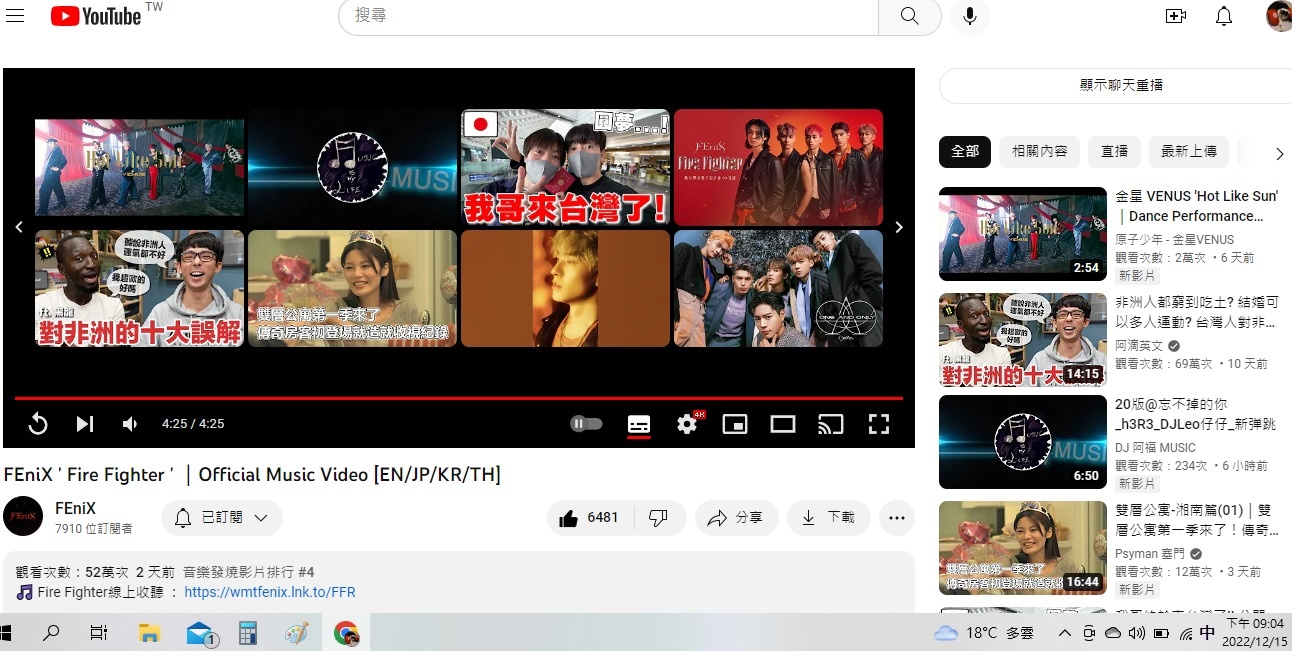Open 阿滴英文 channel from sidebar
Image resolution: width=1292 pixels, height=651 pixels.
click(x=1140, y=345)
